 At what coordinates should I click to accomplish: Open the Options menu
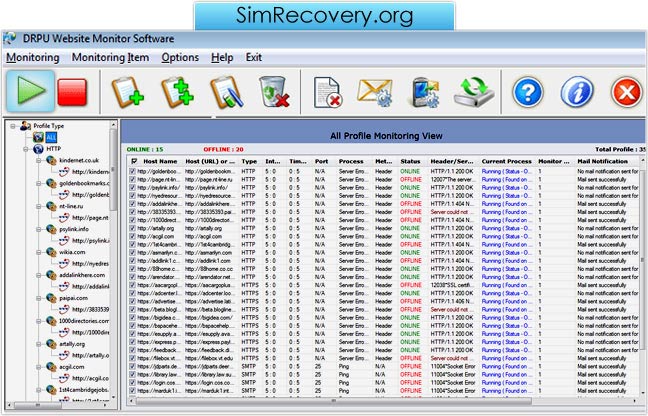click(x=180, y=57)
